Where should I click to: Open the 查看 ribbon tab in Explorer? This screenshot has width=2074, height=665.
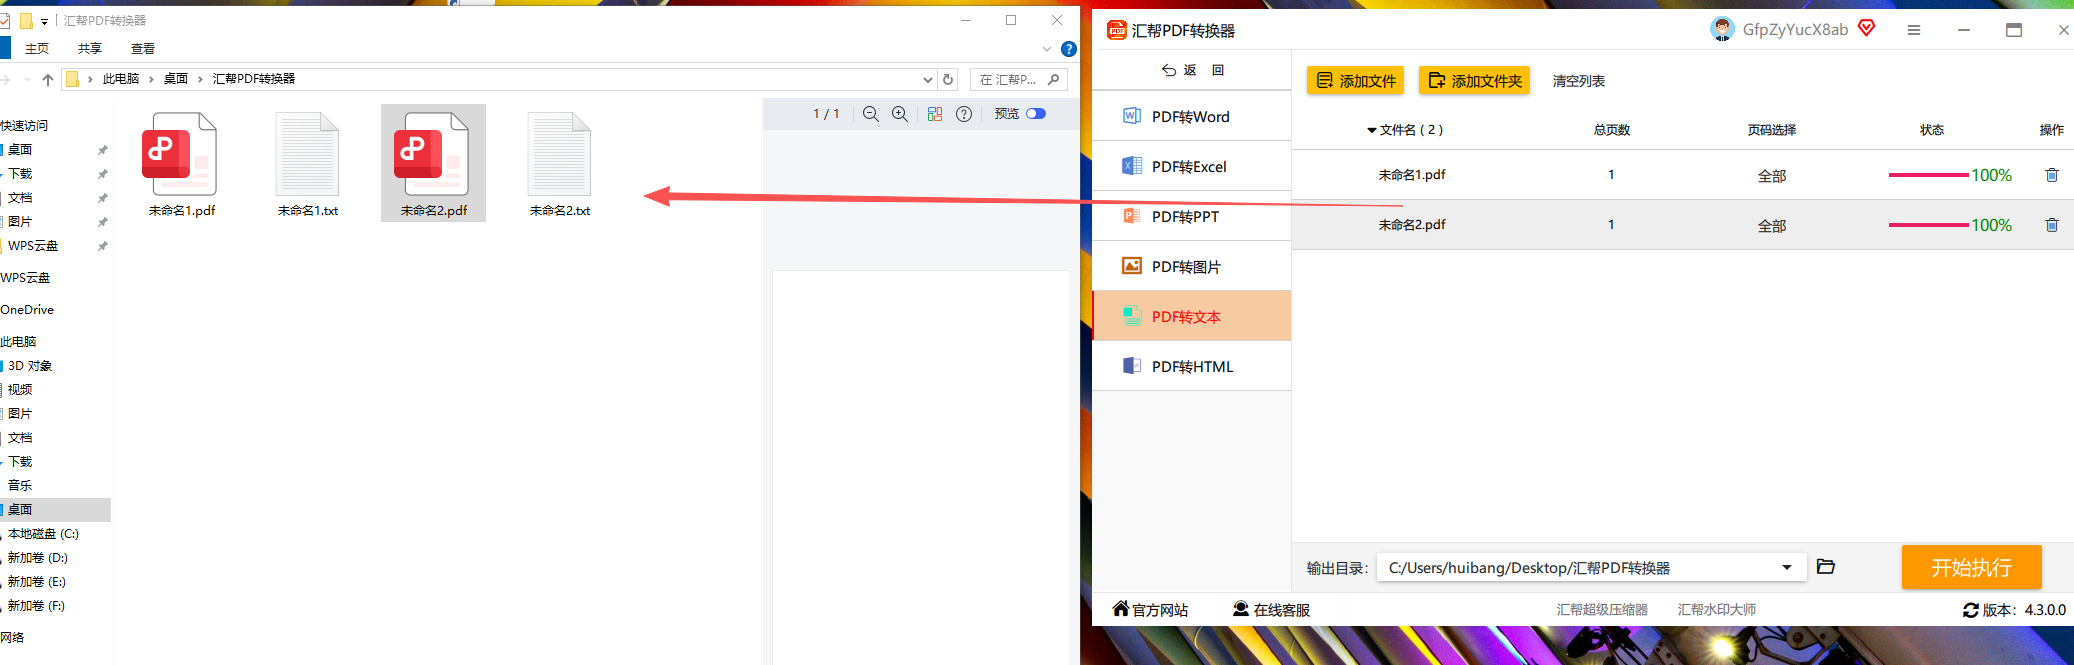click(x=143, y=49)
